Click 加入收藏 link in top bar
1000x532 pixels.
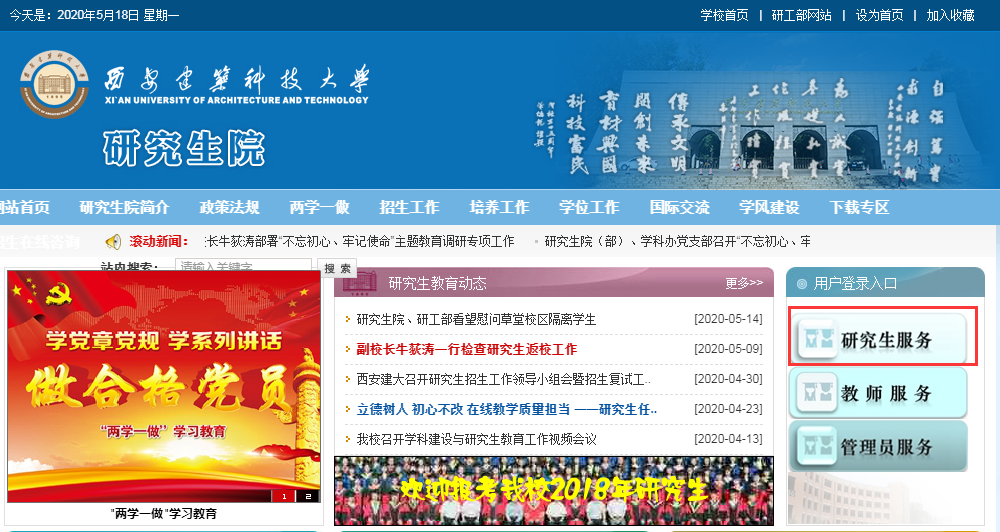pyautogui.click(x=950, y=15)
